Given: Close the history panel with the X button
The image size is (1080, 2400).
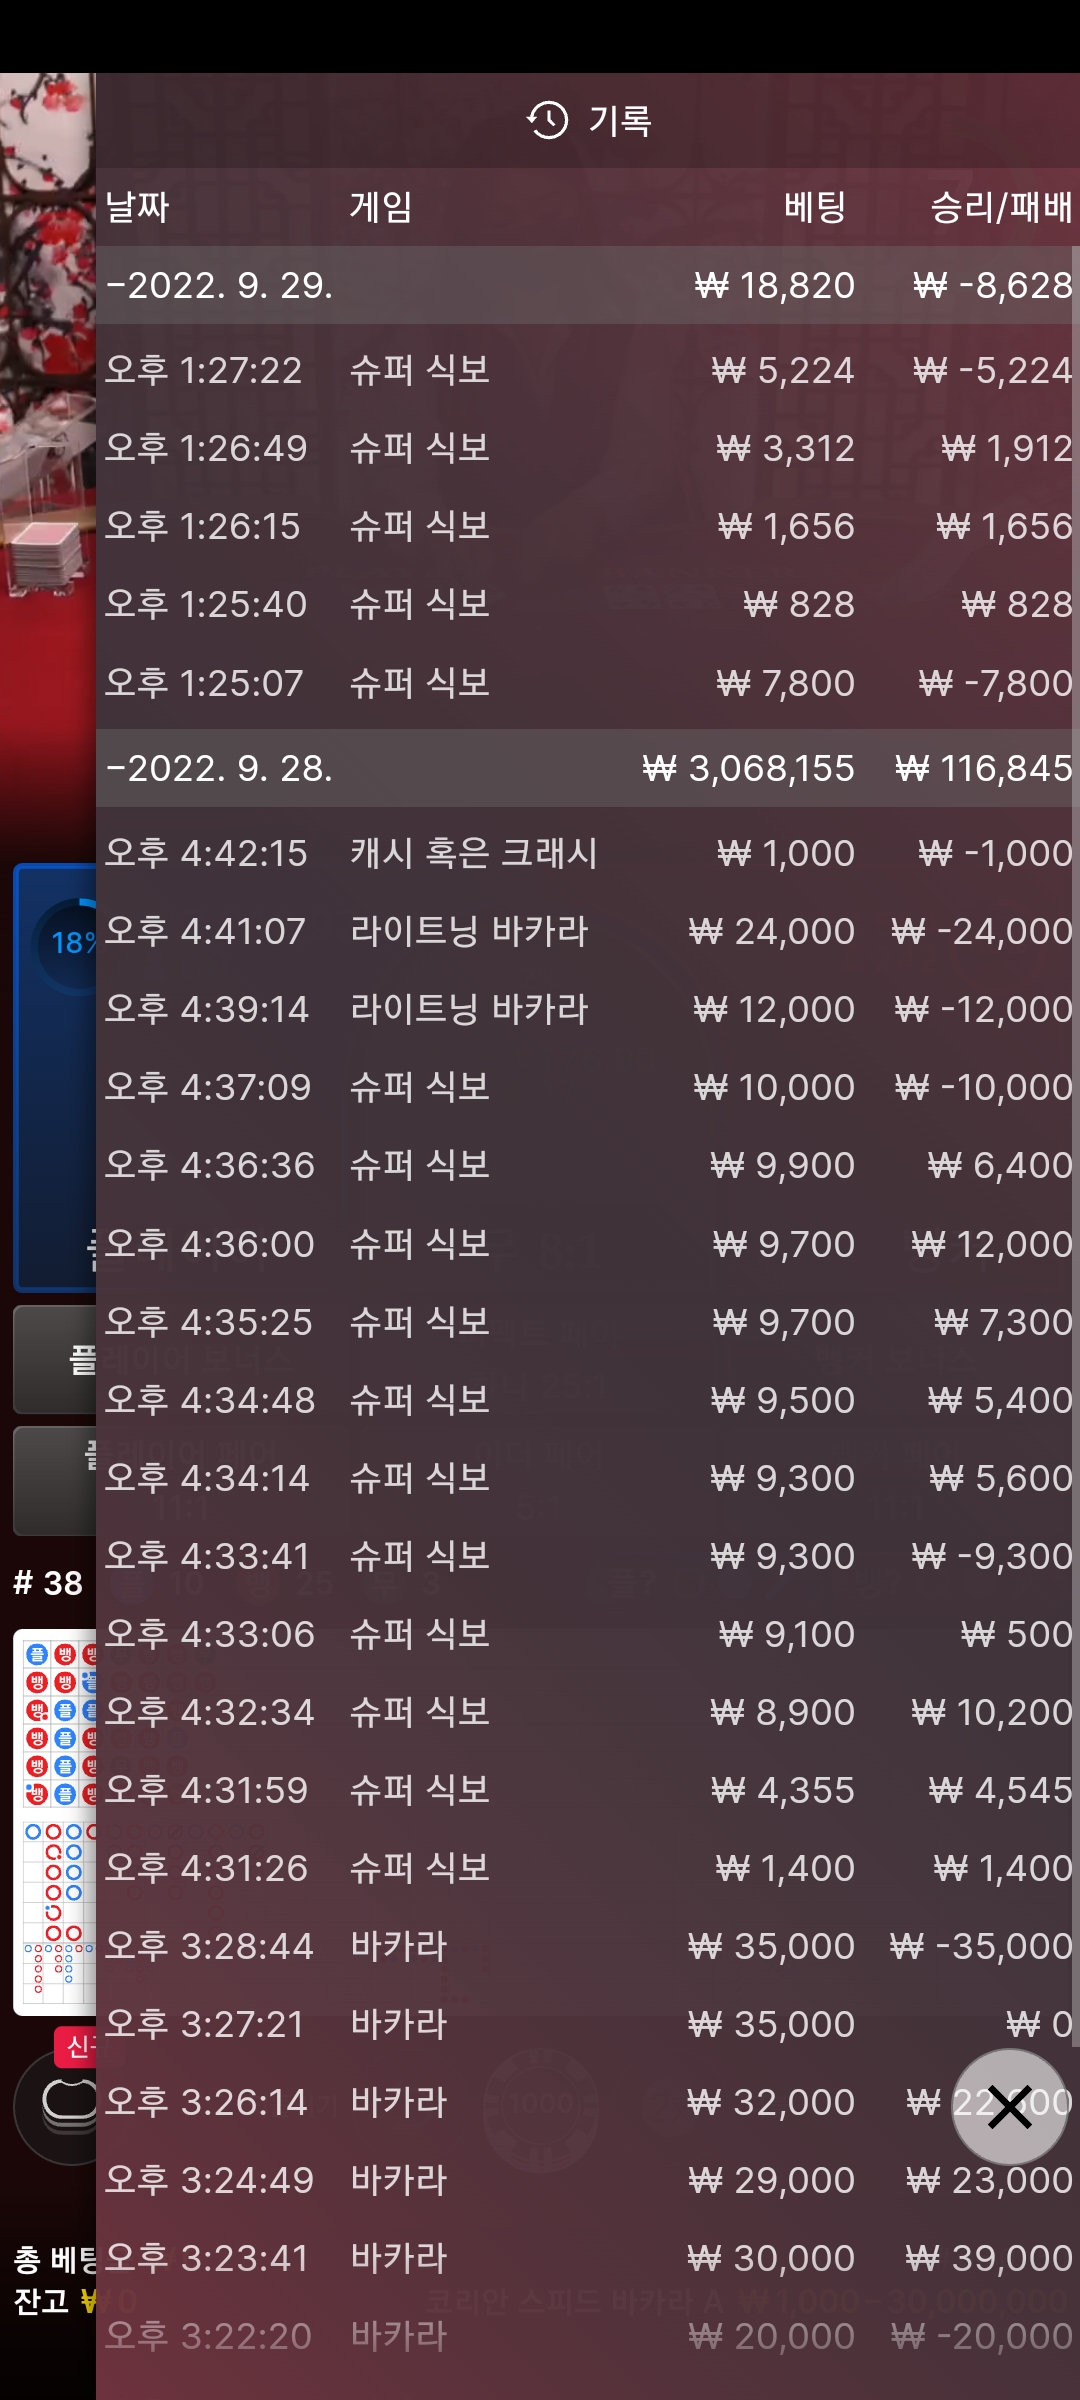Looking at the screenshot, I should tap(1009, 2107).
